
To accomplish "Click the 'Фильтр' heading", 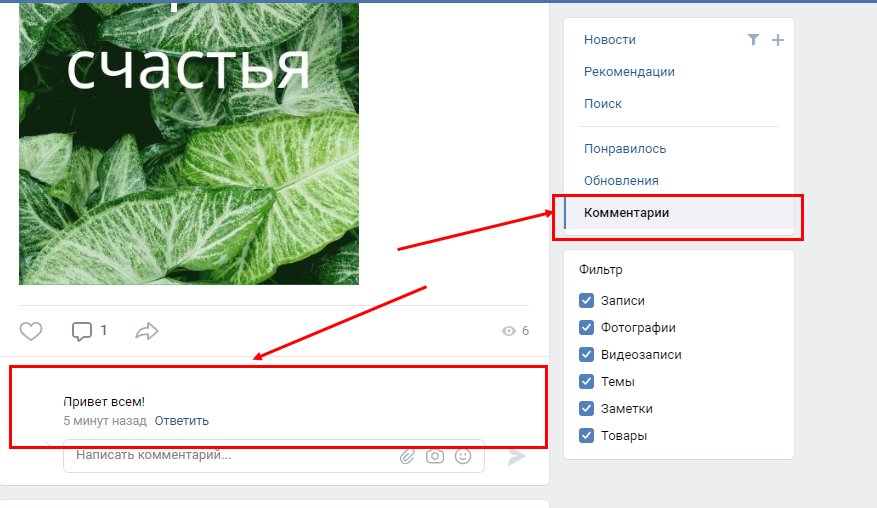I will pos(600,270).
